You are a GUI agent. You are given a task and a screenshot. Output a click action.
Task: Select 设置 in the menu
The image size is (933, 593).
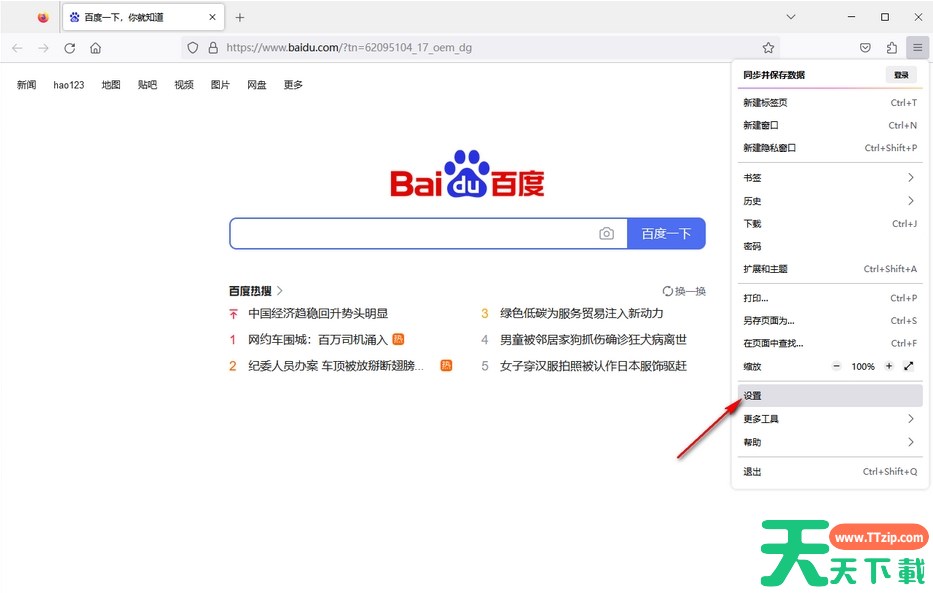(x=828, y=396)
